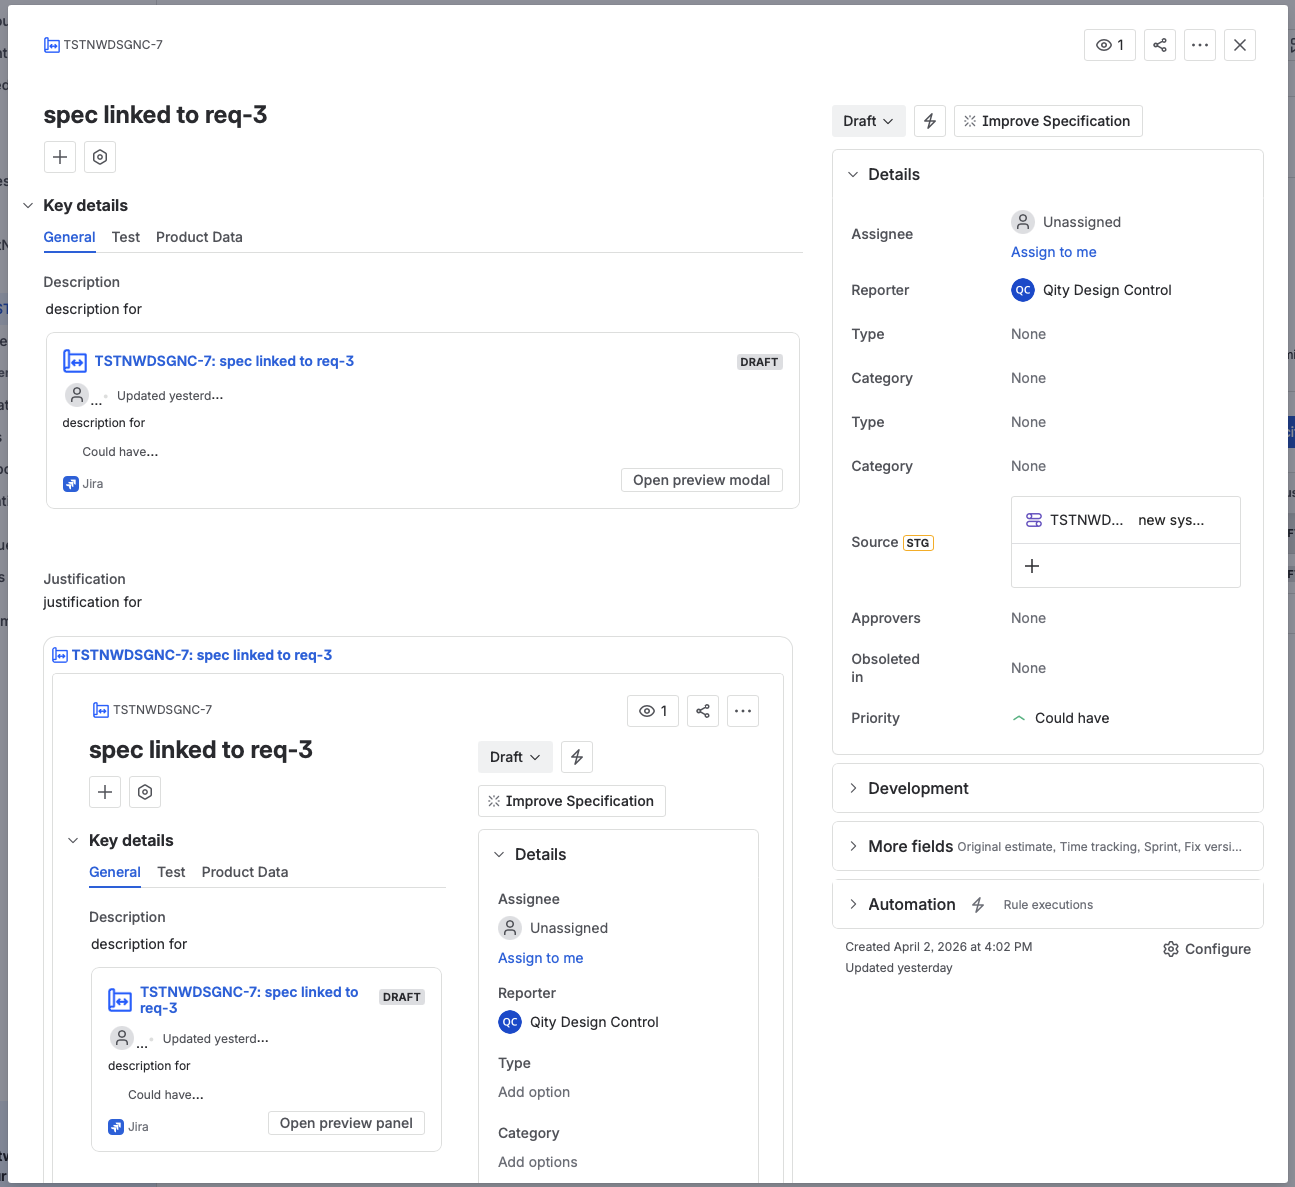Viewport: 1295px width, 1187px height.
Task: Click the first Type None value
Action: [1028, 334]
